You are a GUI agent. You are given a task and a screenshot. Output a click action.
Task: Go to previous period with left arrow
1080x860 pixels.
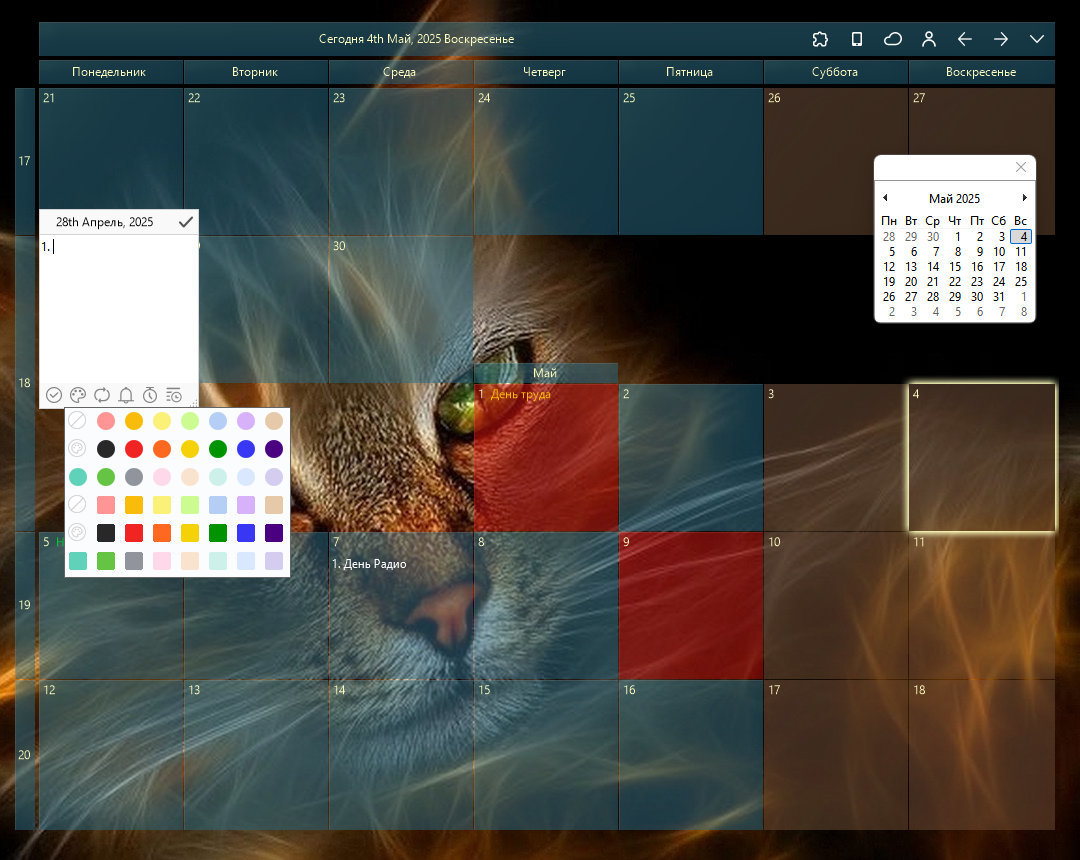964,39
